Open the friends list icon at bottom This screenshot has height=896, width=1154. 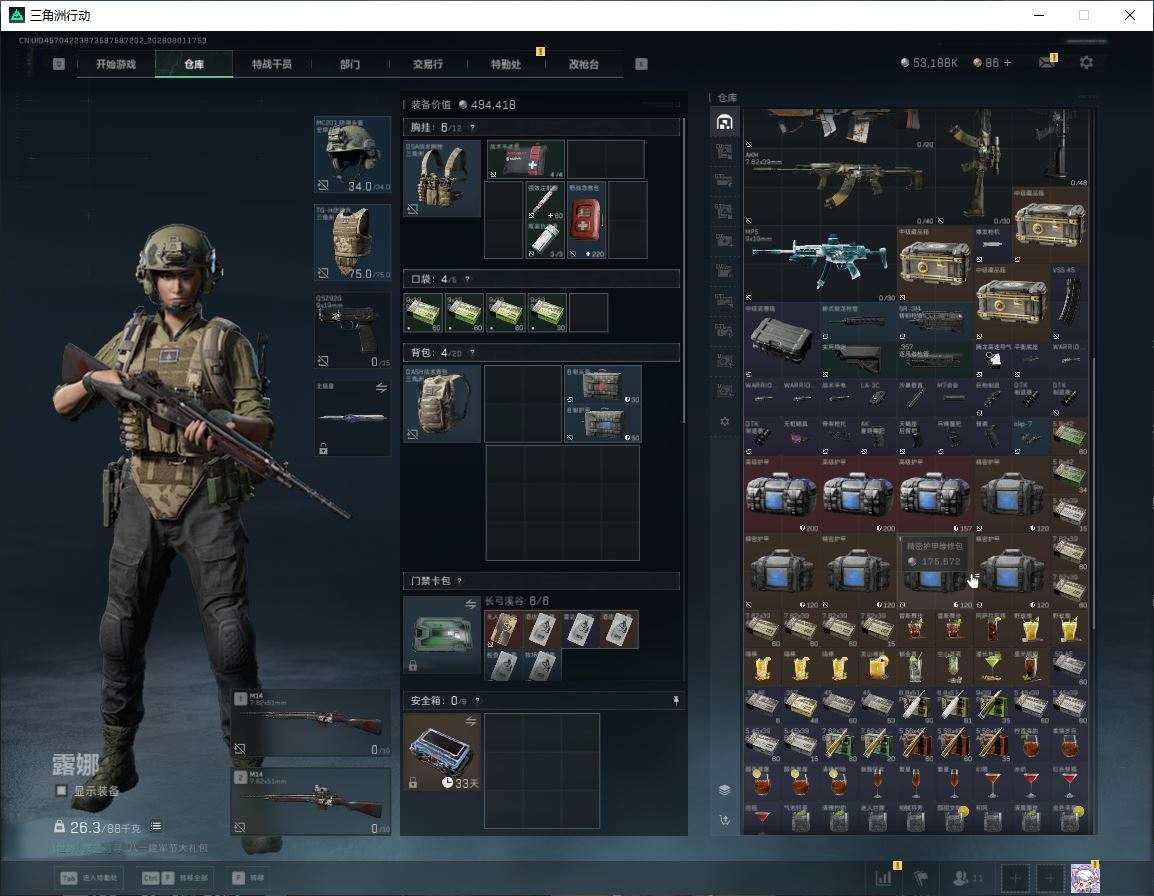(967, 877)
